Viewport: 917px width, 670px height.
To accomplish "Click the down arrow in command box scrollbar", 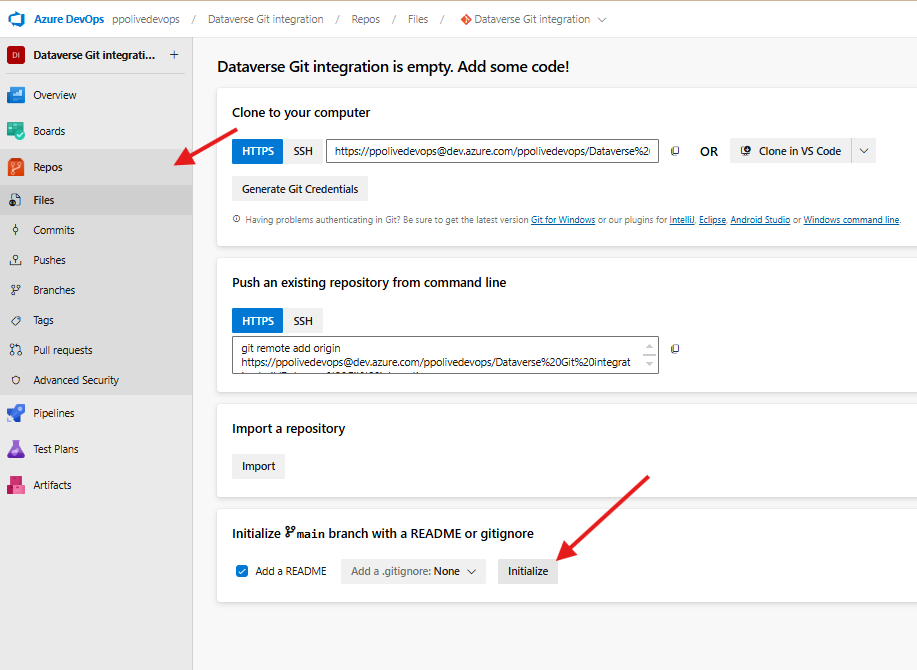I will click(649, 364).
